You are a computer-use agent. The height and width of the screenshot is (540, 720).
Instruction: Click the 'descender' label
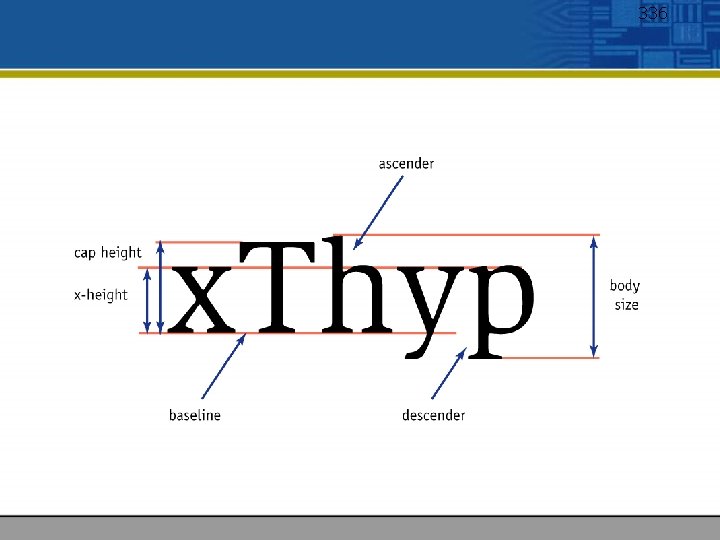433,415
